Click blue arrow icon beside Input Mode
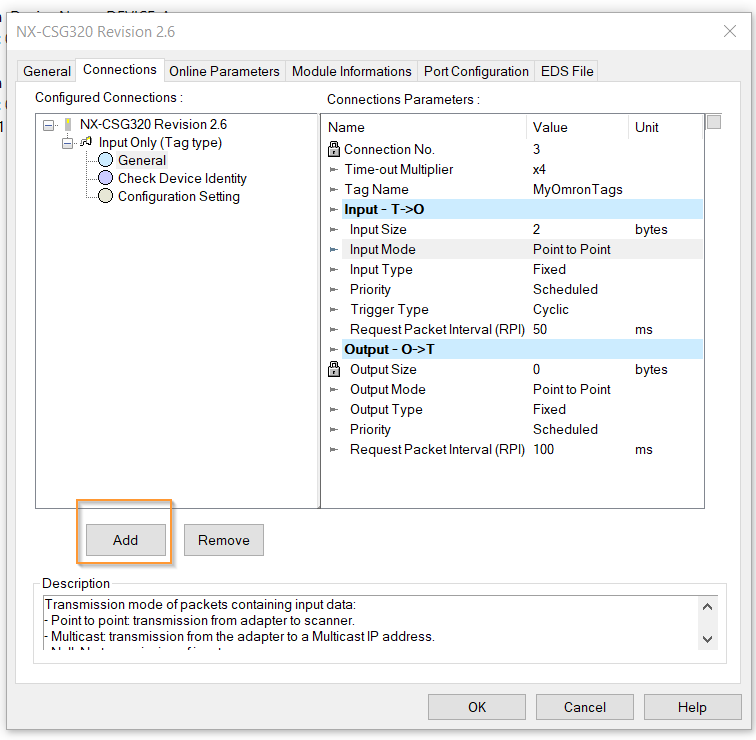The height and width of the screenshot is (740, 756). (x=333, y=250)
